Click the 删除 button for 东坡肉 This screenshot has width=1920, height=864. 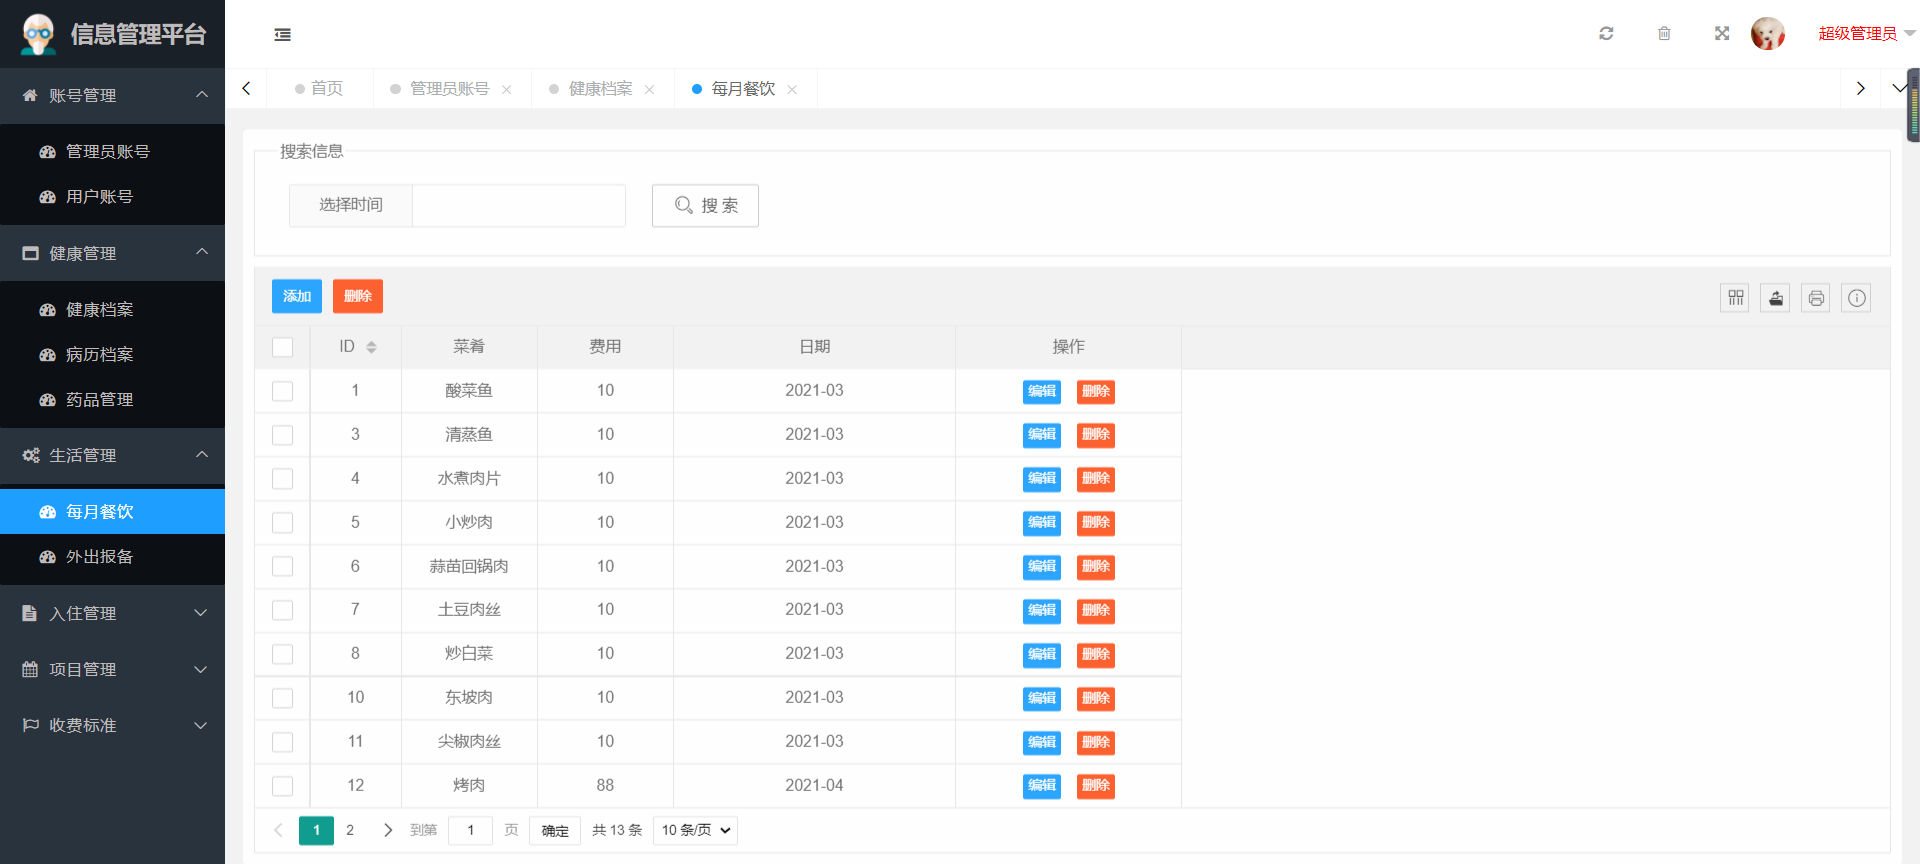click(1096, 698)
